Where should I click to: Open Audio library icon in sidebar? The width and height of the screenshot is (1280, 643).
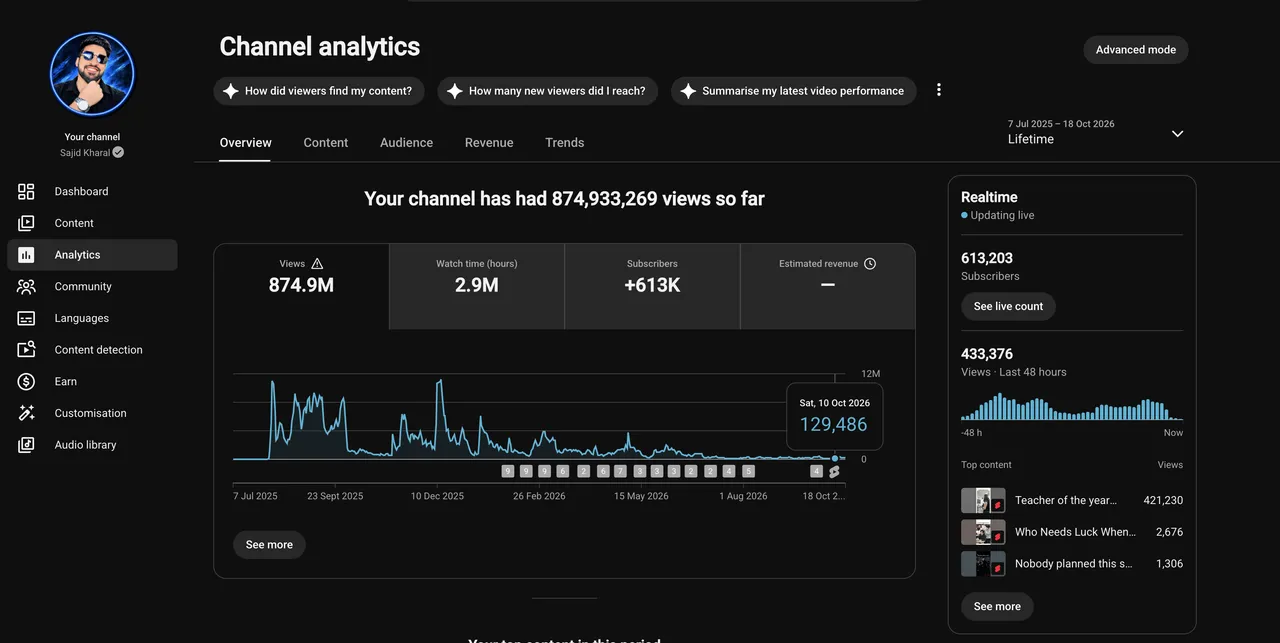pyautogui.click(x=26, y=445)
